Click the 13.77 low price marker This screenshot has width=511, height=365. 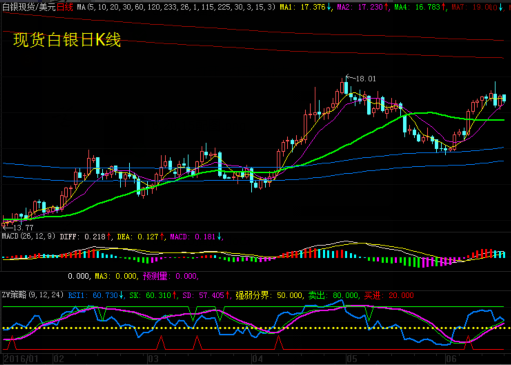point(23,228)
